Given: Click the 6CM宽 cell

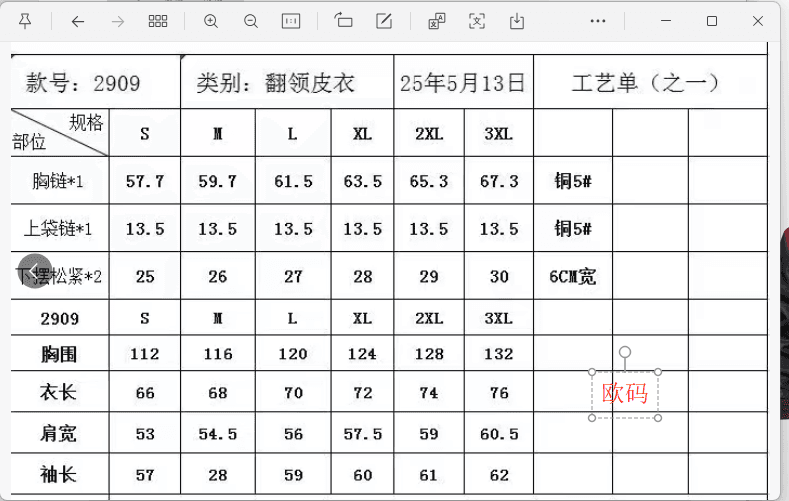Looking at the screenshot, I should tap(573, 277).
